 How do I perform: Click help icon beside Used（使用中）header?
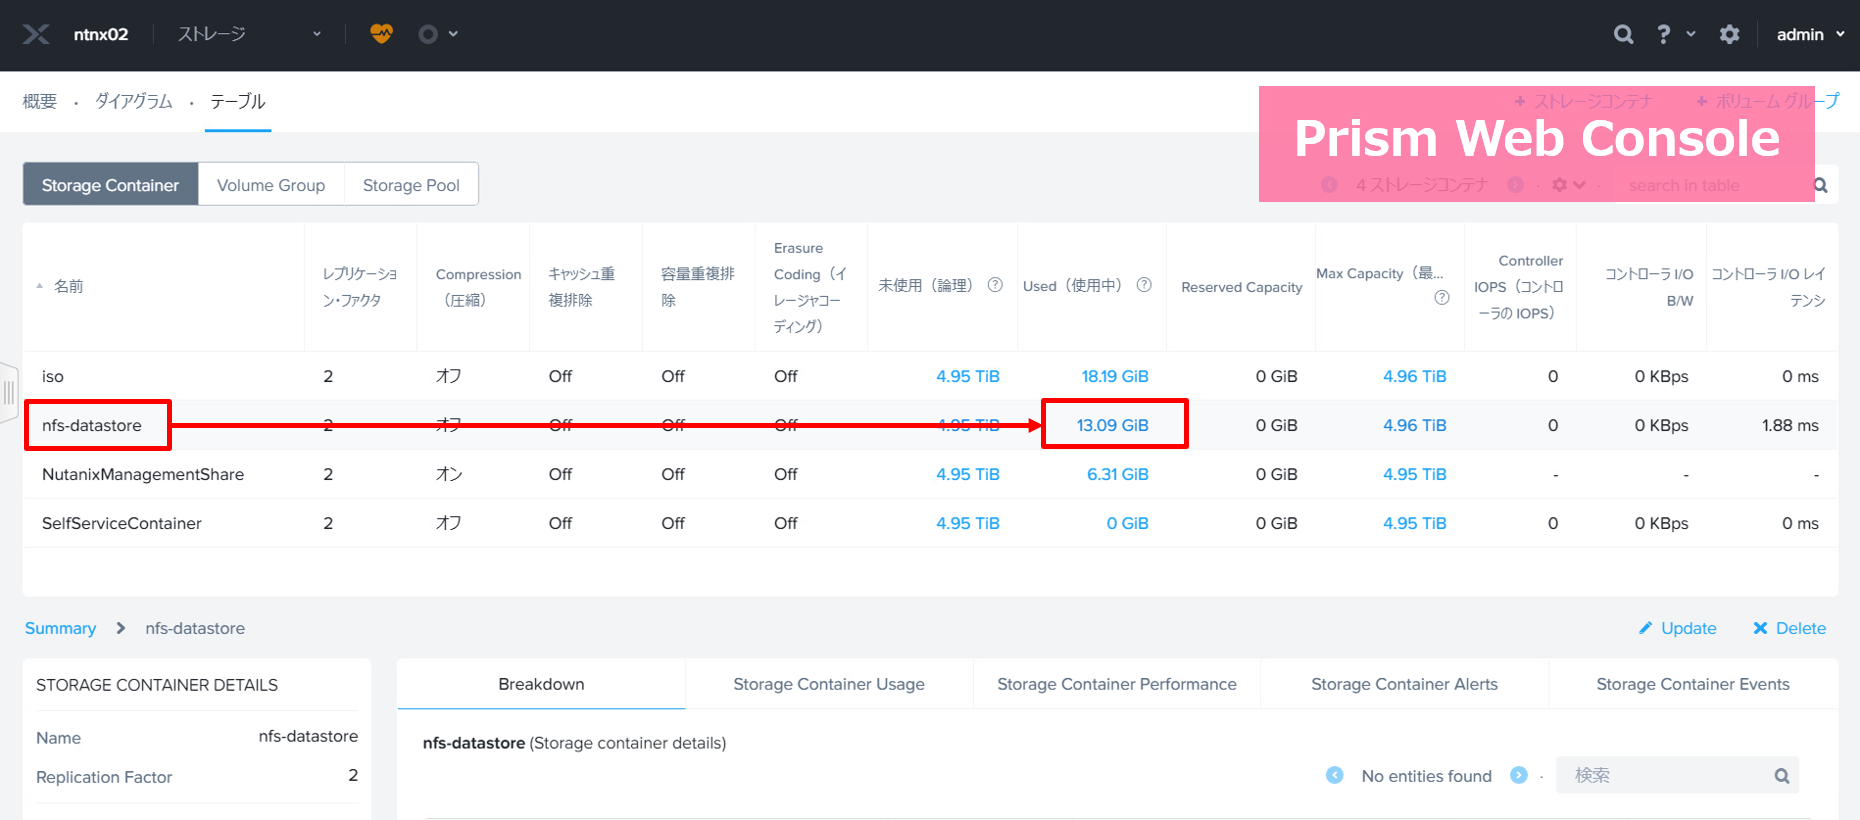[1144, 285]
